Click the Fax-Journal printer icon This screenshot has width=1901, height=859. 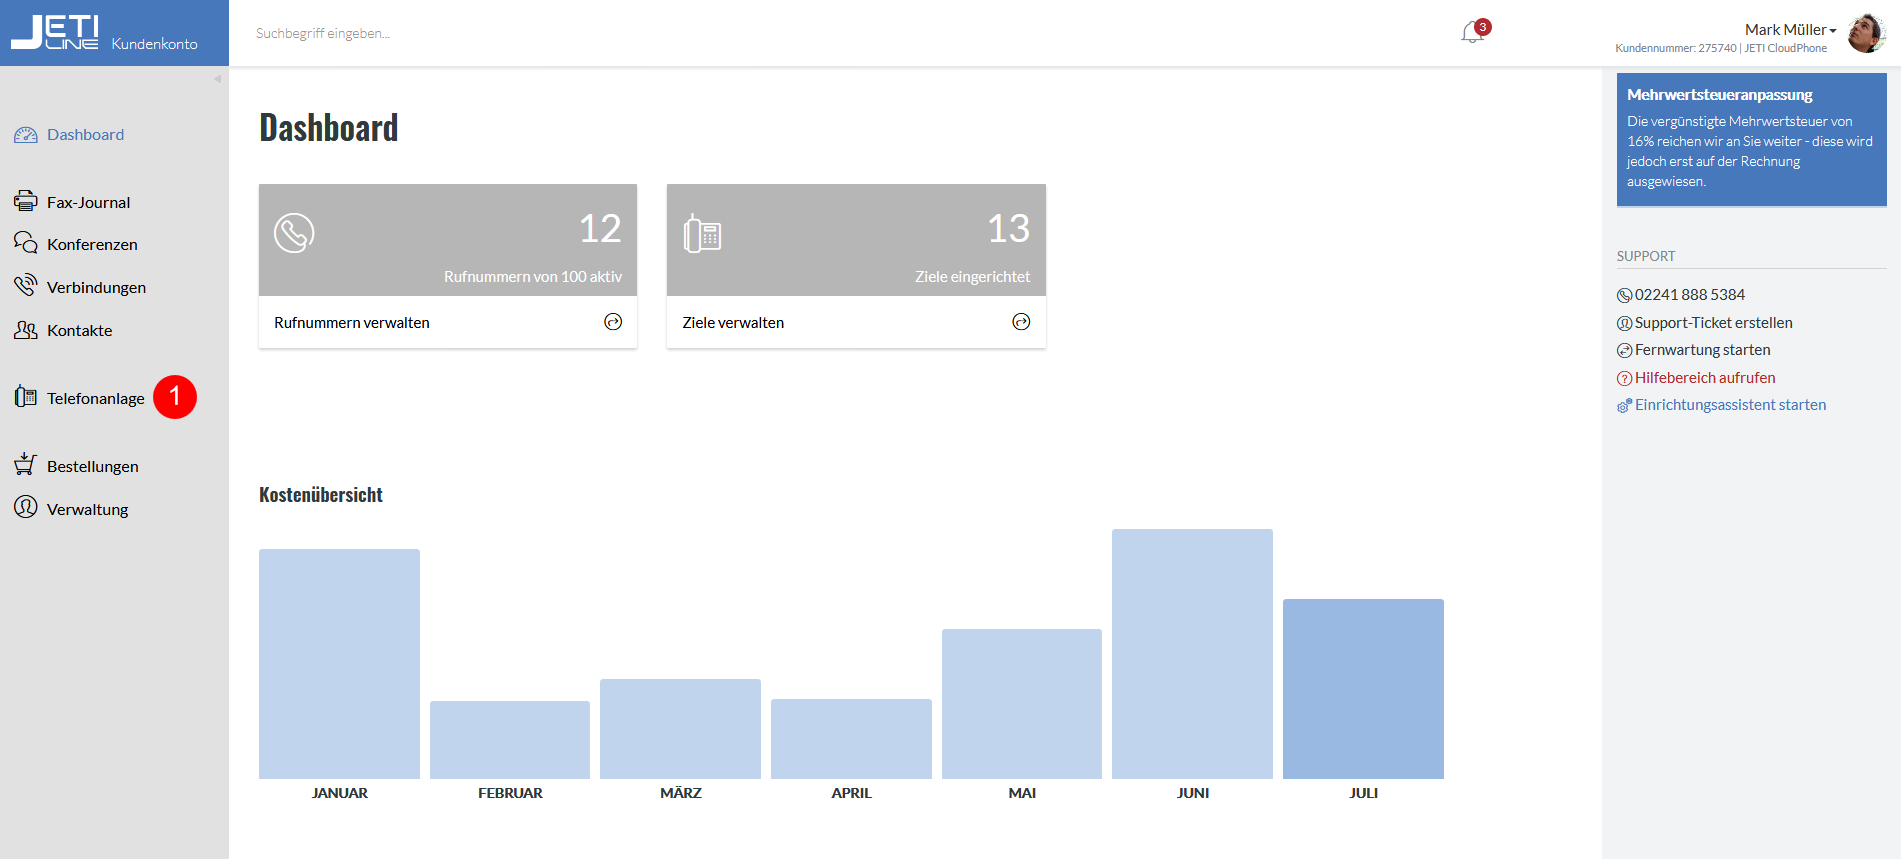pyautogui.click(x=25, y=202)
